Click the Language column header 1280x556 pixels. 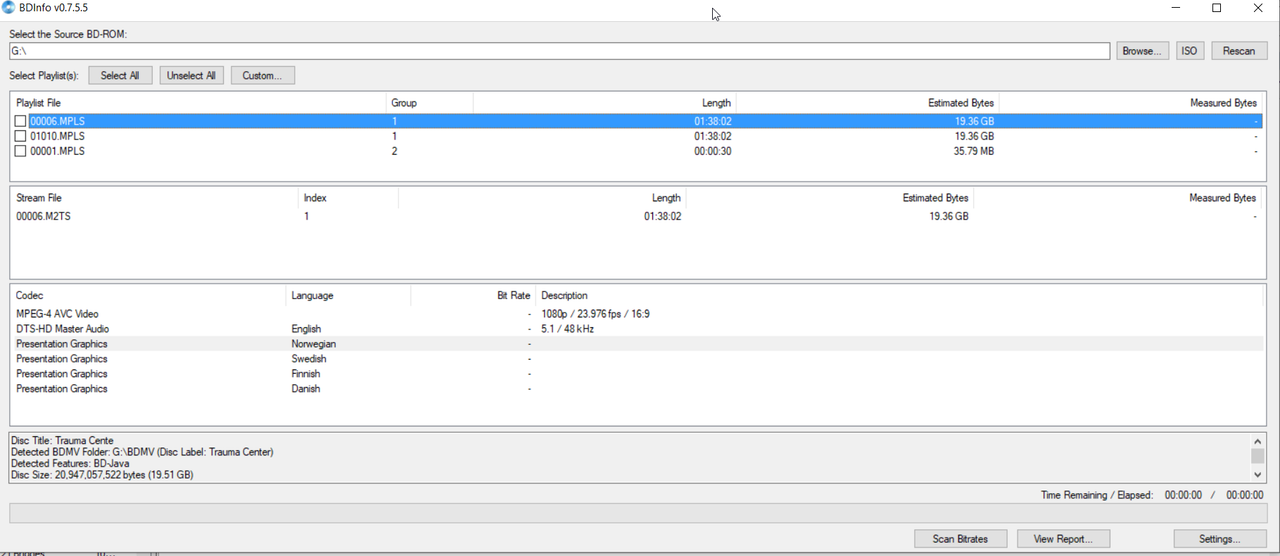coord(348,296)
